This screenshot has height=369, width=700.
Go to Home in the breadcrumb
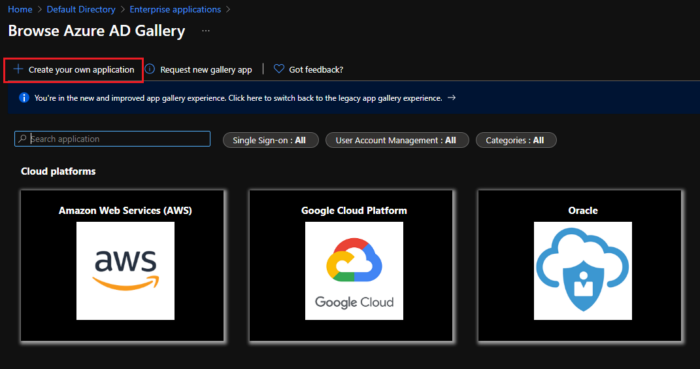point(20,9)
